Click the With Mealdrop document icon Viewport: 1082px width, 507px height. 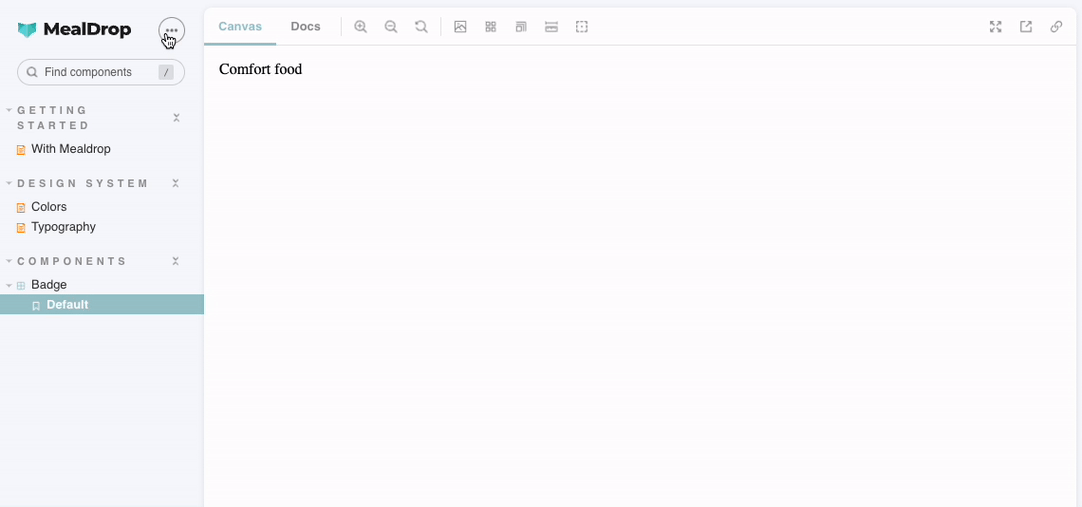(x=21, y=150)
